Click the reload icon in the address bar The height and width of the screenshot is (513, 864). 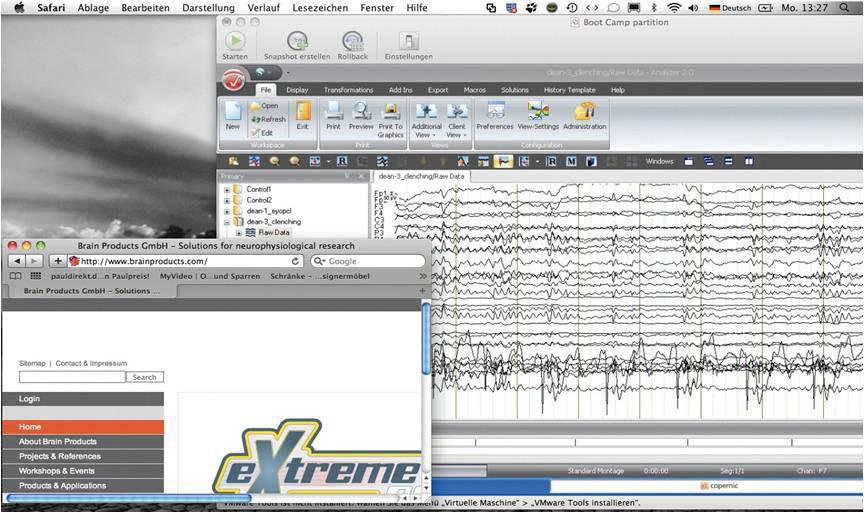coord(295,261)
